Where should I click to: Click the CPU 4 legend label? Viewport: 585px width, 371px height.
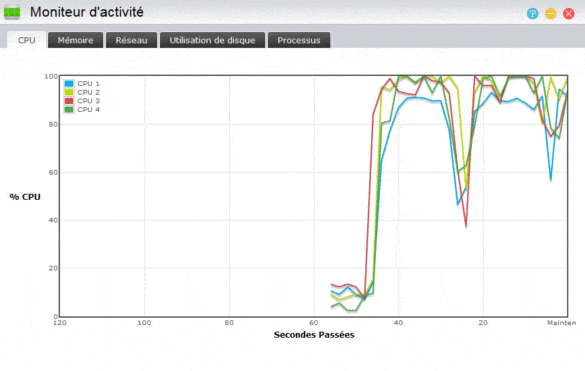click(x=88, y=109)
